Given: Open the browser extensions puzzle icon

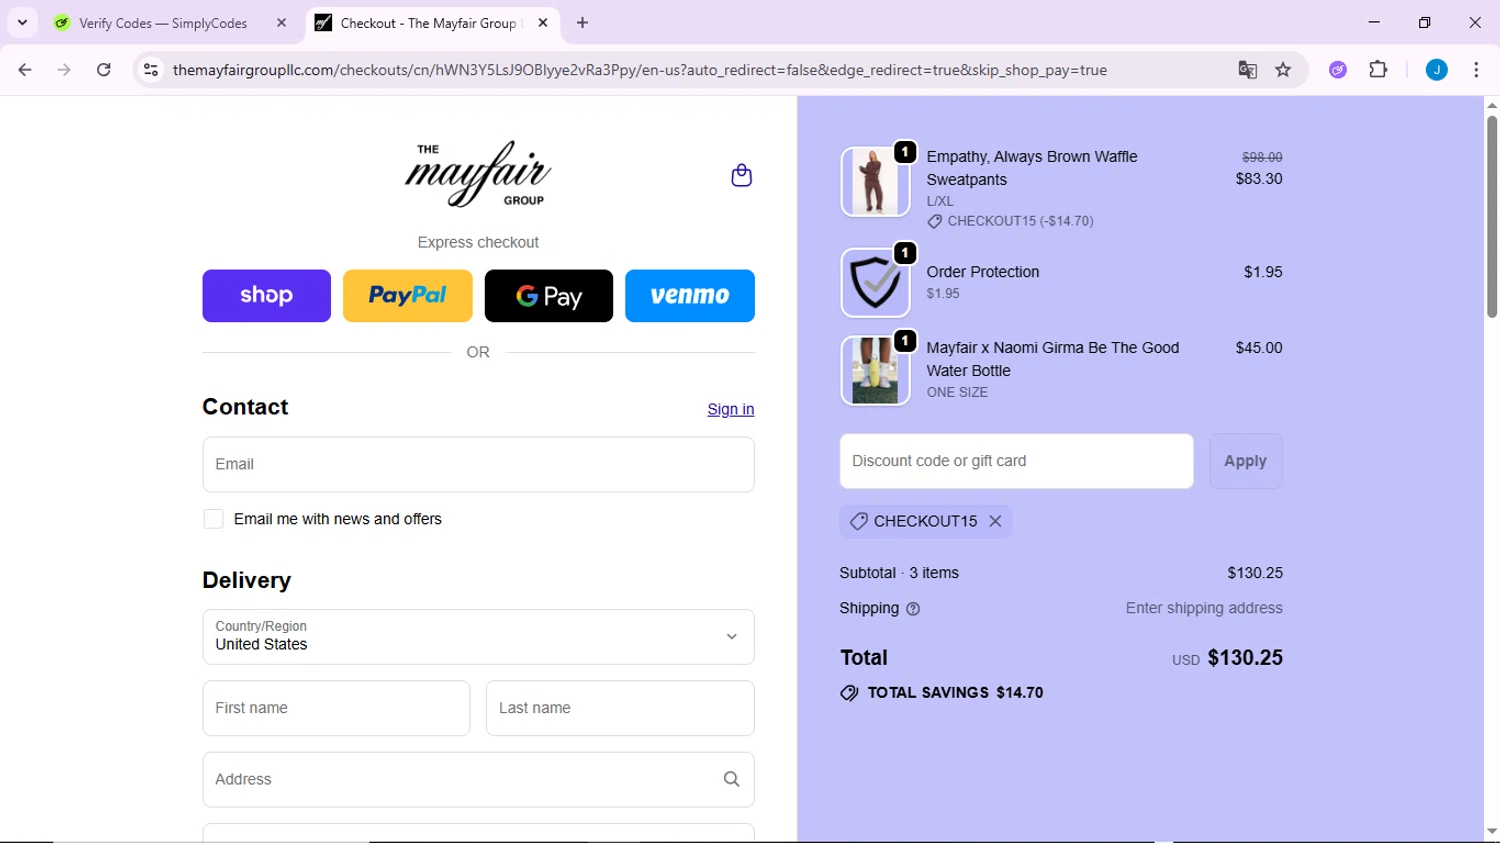Looking at the screenshot, I should 1378,70.
